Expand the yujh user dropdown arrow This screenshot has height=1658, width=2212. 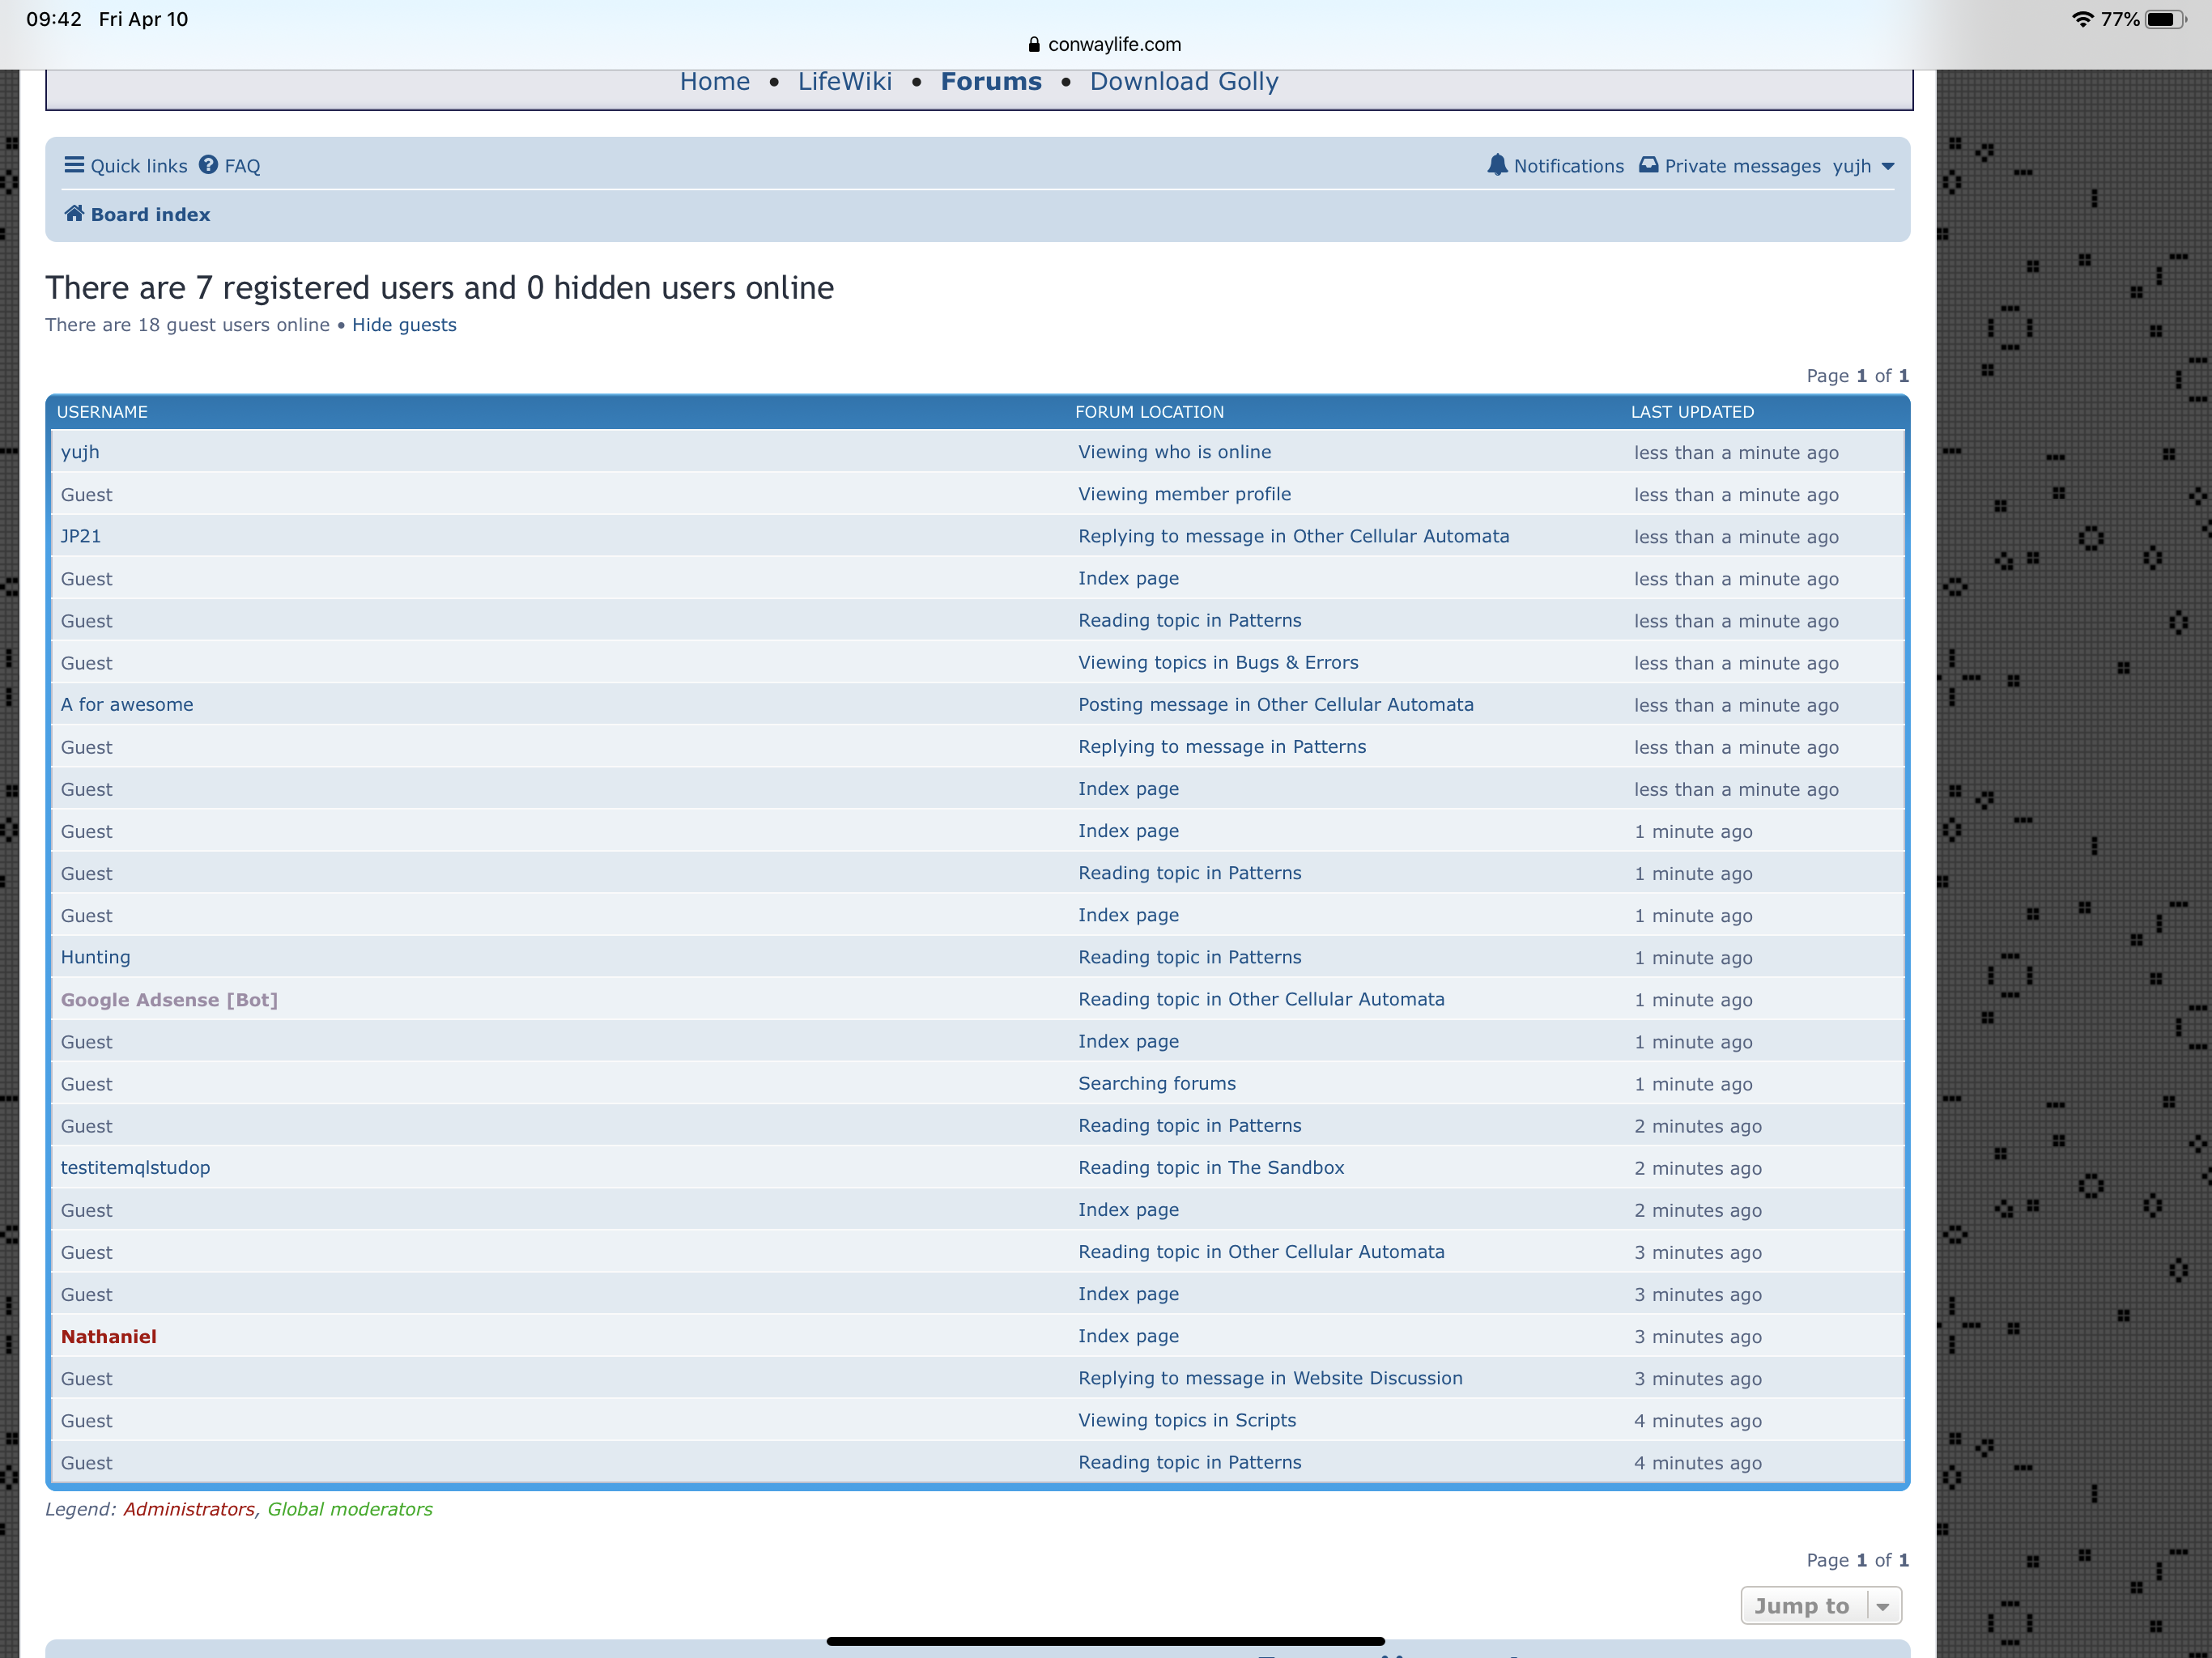pyautogui.click(x=1888, y=166)
